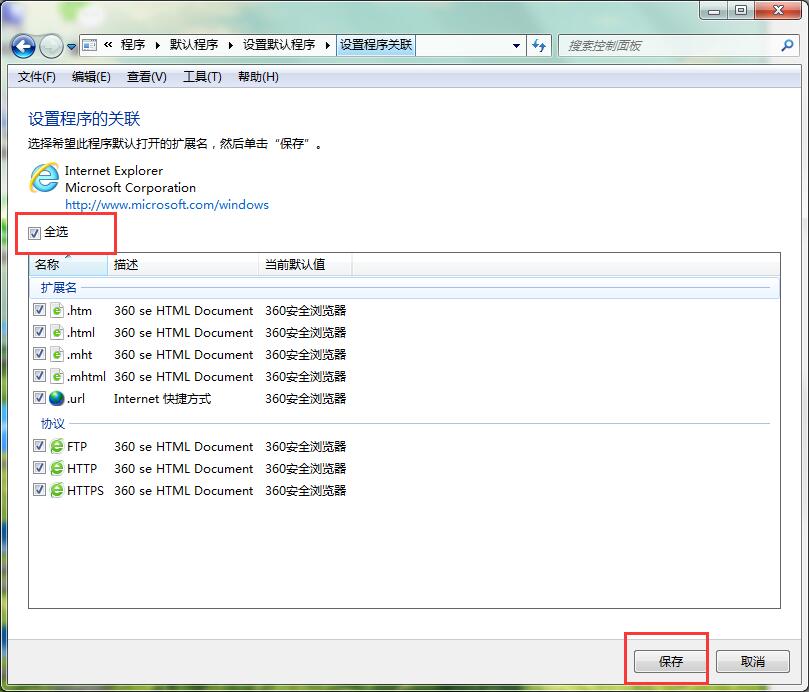
Task: Click the 'Internet 快捷方式' description
Action: pos(163,398)
